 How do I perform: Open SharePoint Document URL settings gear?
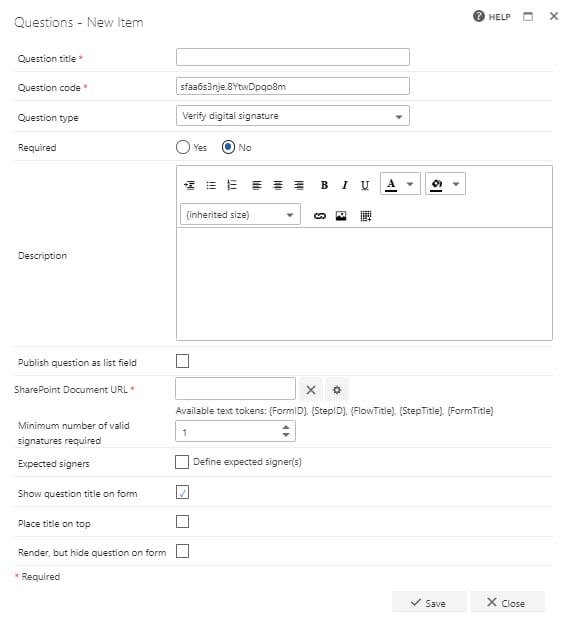coord(337,390)
